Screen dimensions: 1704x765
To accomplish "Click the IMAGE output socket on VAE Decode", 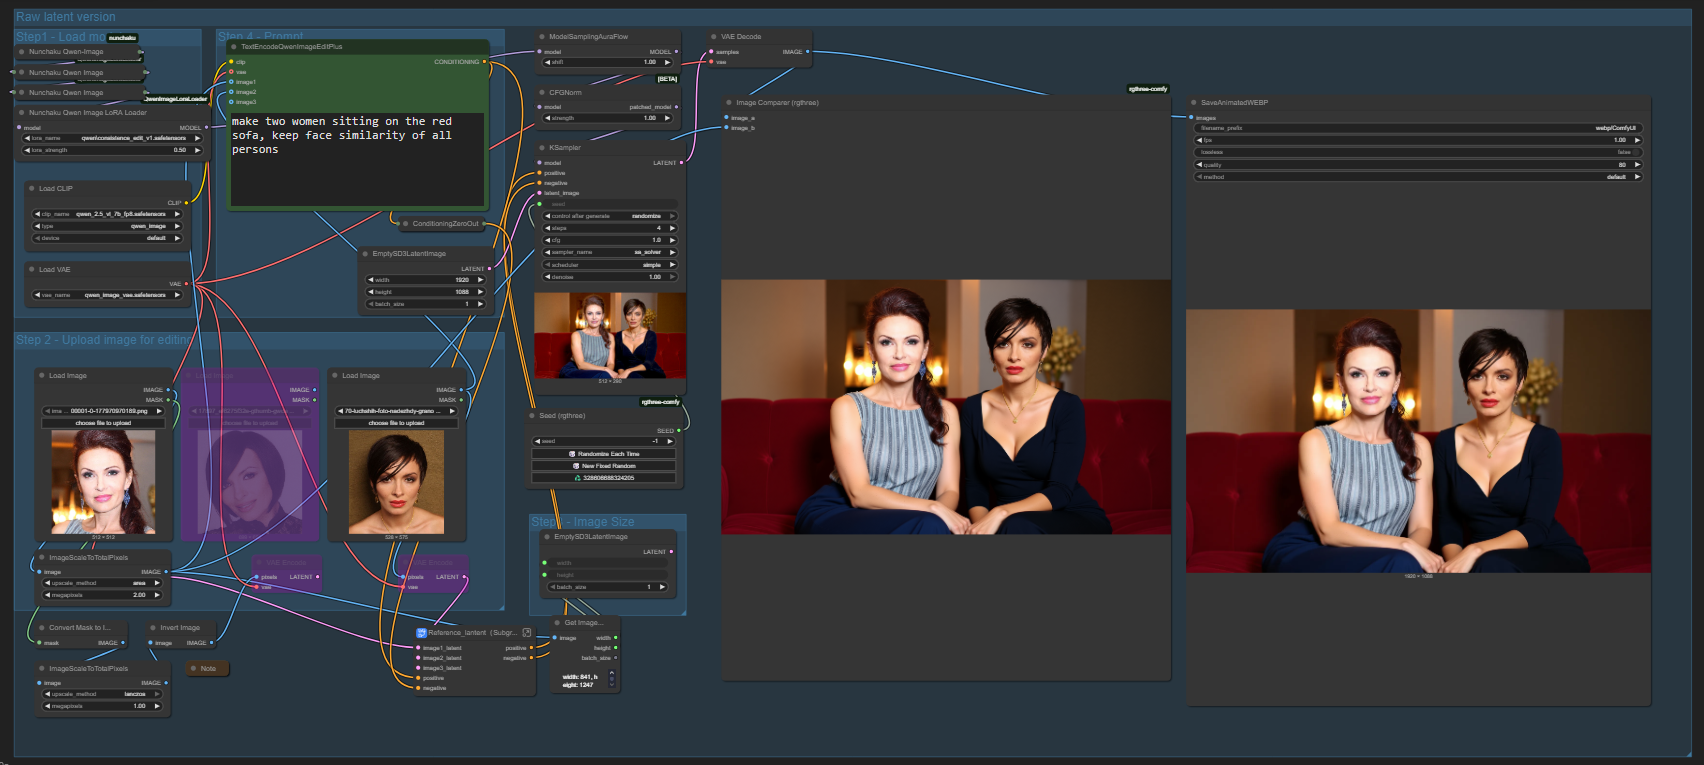I will [808, 52].
